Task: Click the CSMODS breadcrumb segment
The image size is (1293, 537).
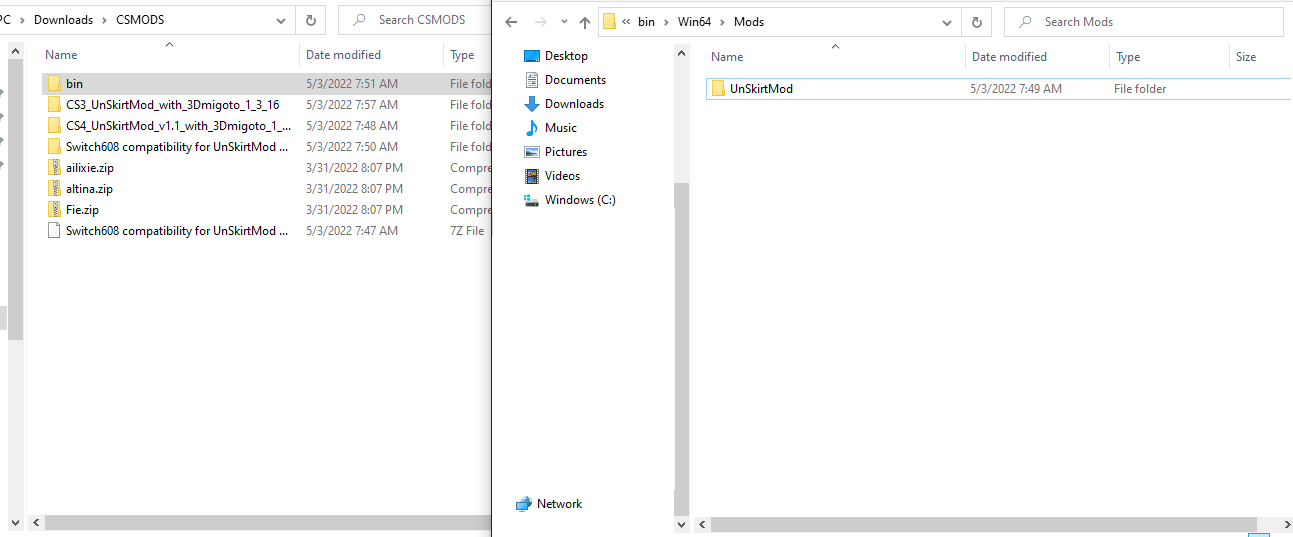Action: tap(140, 20)
